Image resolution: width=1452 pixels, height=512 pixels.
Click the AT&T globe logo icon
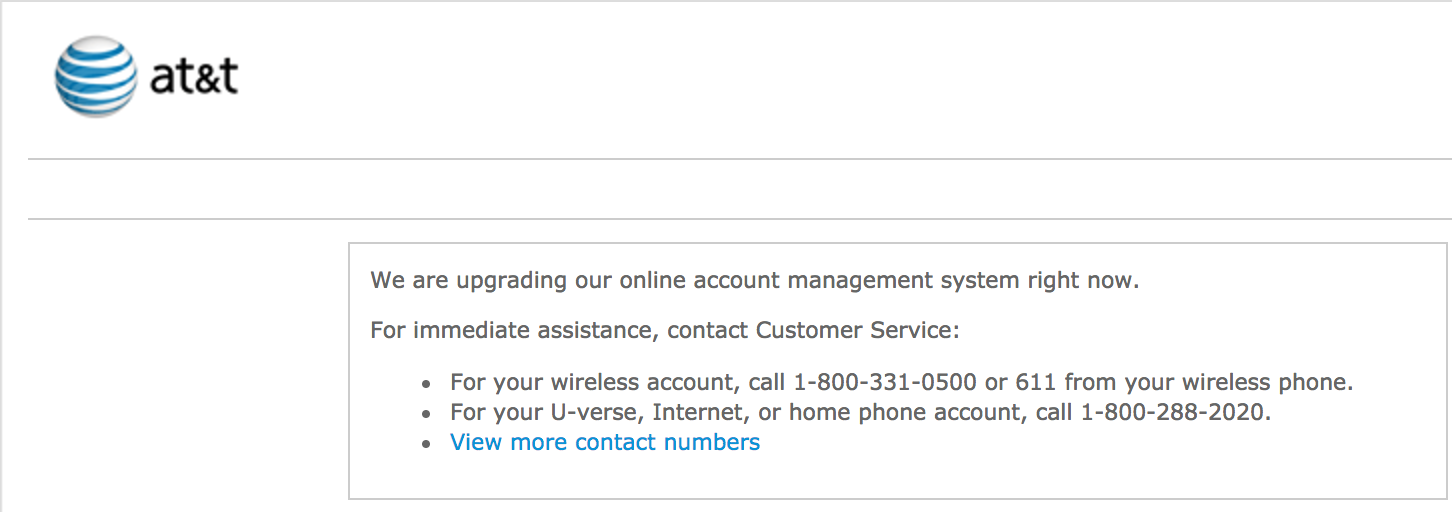pyautogui.click(x=96, y=76)
